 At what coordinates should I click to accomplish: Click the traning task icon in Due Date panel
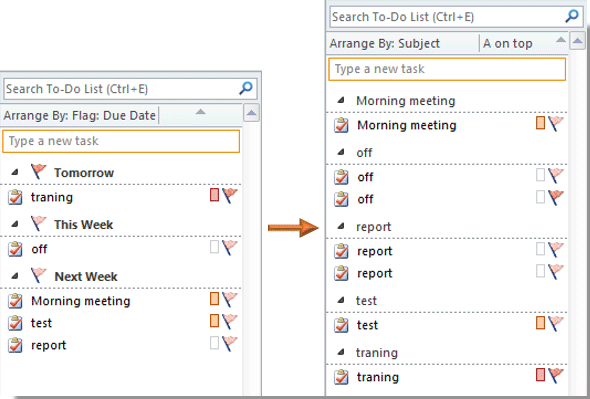pyautogui.click(x=15, y=197)
